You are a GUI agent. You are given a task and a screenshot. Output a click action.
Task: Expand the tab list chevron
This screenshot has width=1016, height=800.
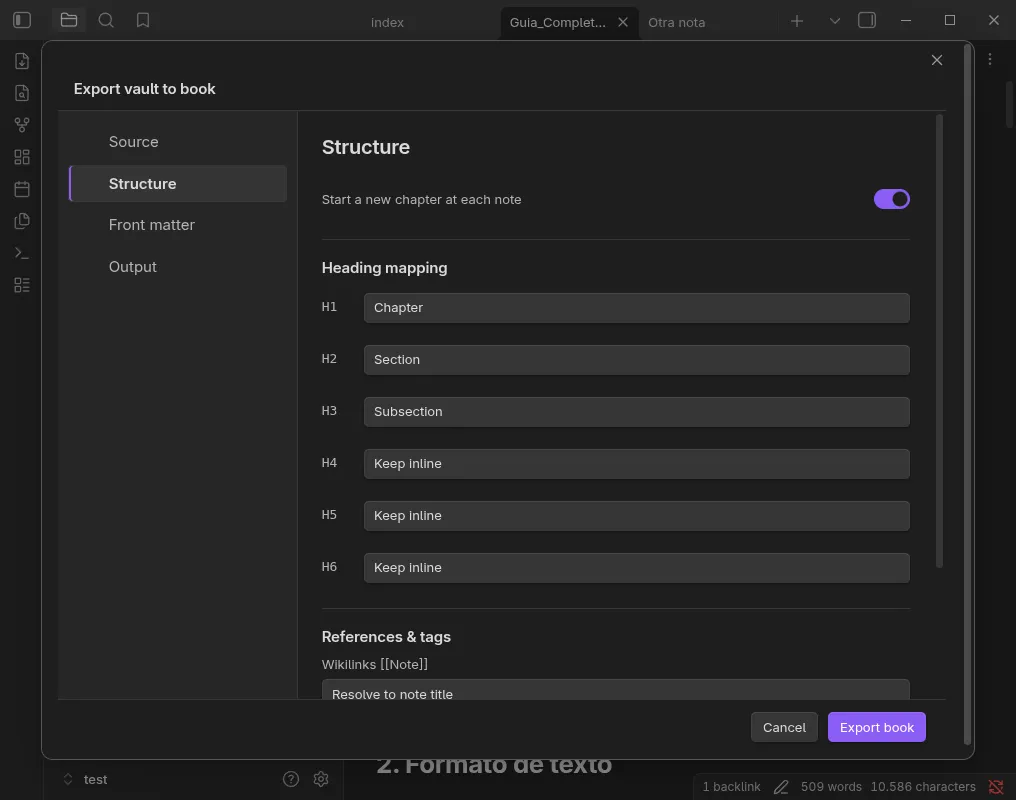[835, 21]
